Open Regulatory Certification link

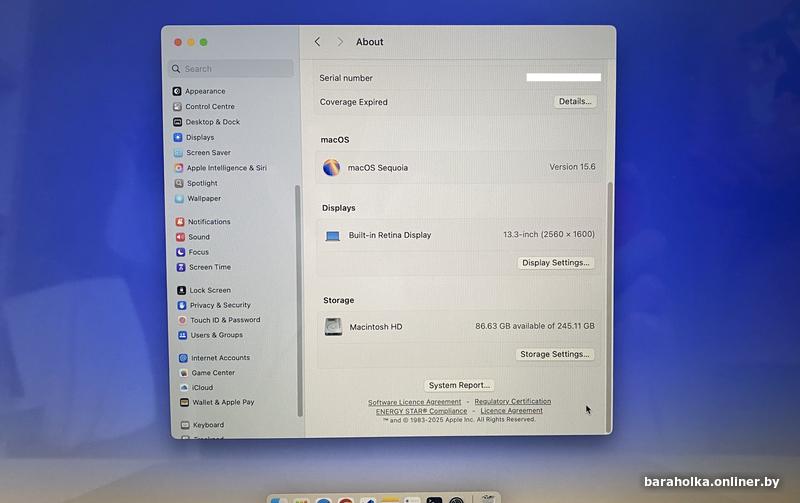513,401
